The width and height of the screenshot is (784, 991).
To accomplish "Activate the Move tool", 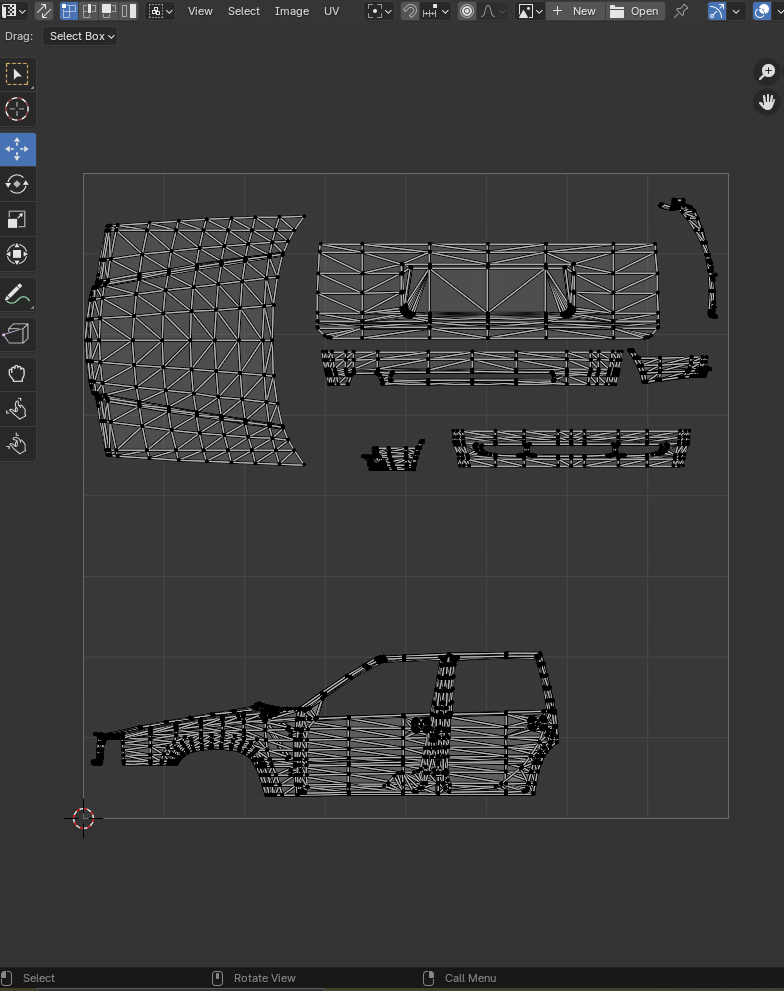I will pyautogui.click(x=17, y=149).
